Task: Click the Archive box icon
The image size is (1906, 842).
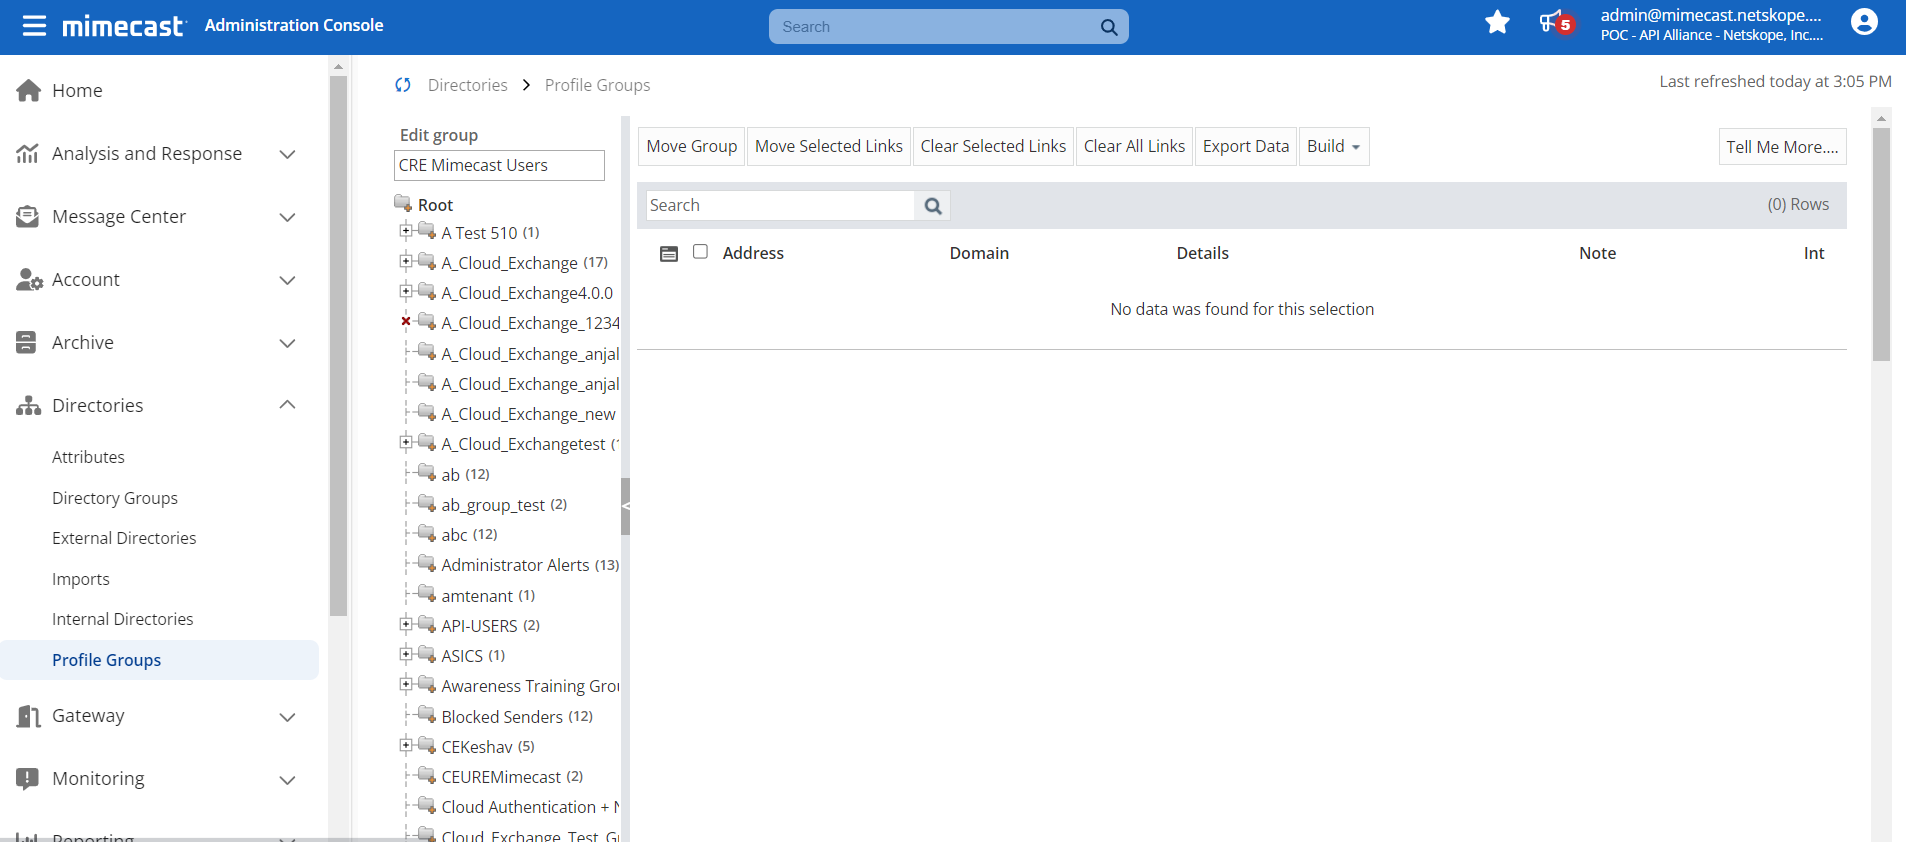Action: point(27,343)
